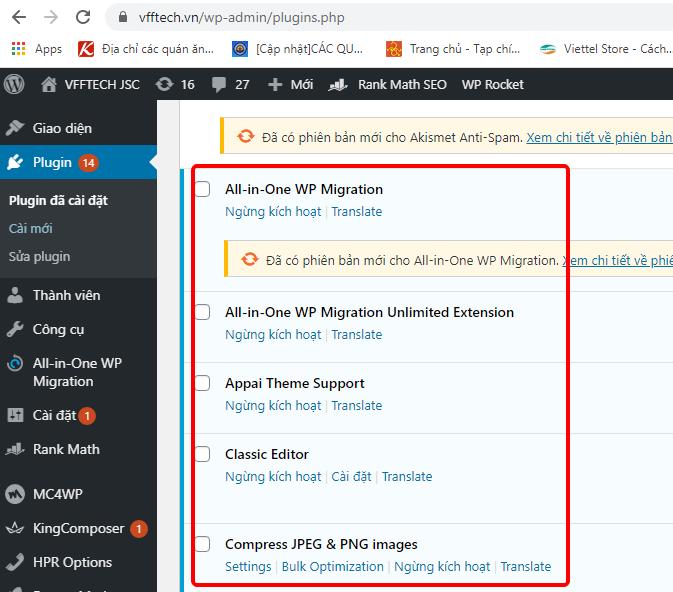The image size is (673, 592).
Task: Click the MC4WP round icon
Action: click(x=15, y=494)
